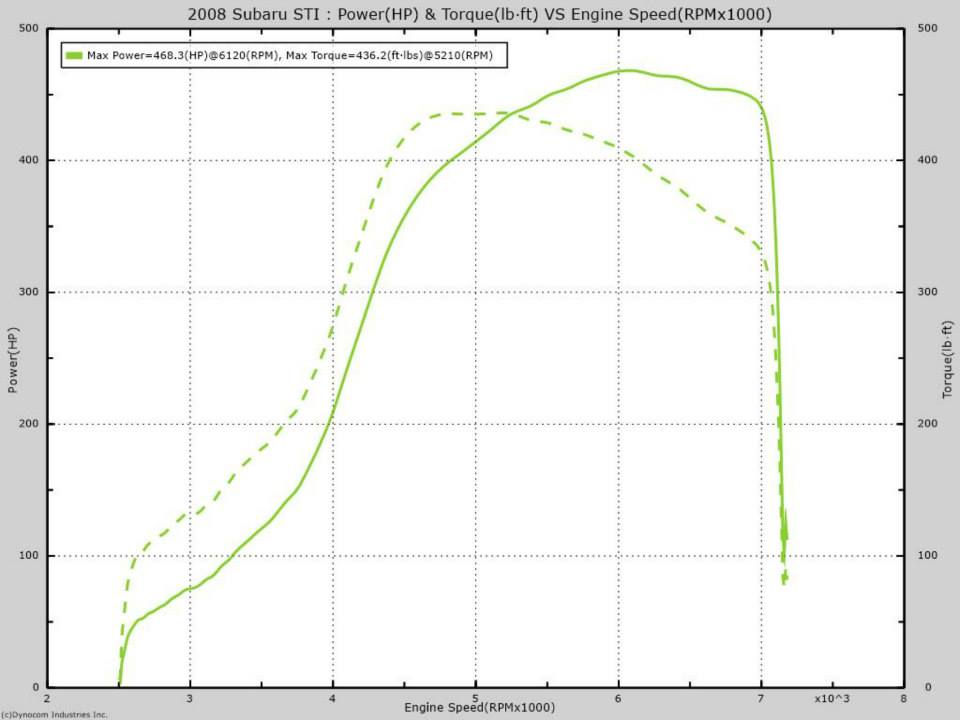Click the x-axis tick label '6'
The height and width of the screenshot is (720, 960).
pyautogui.click(x=618, y=699)
